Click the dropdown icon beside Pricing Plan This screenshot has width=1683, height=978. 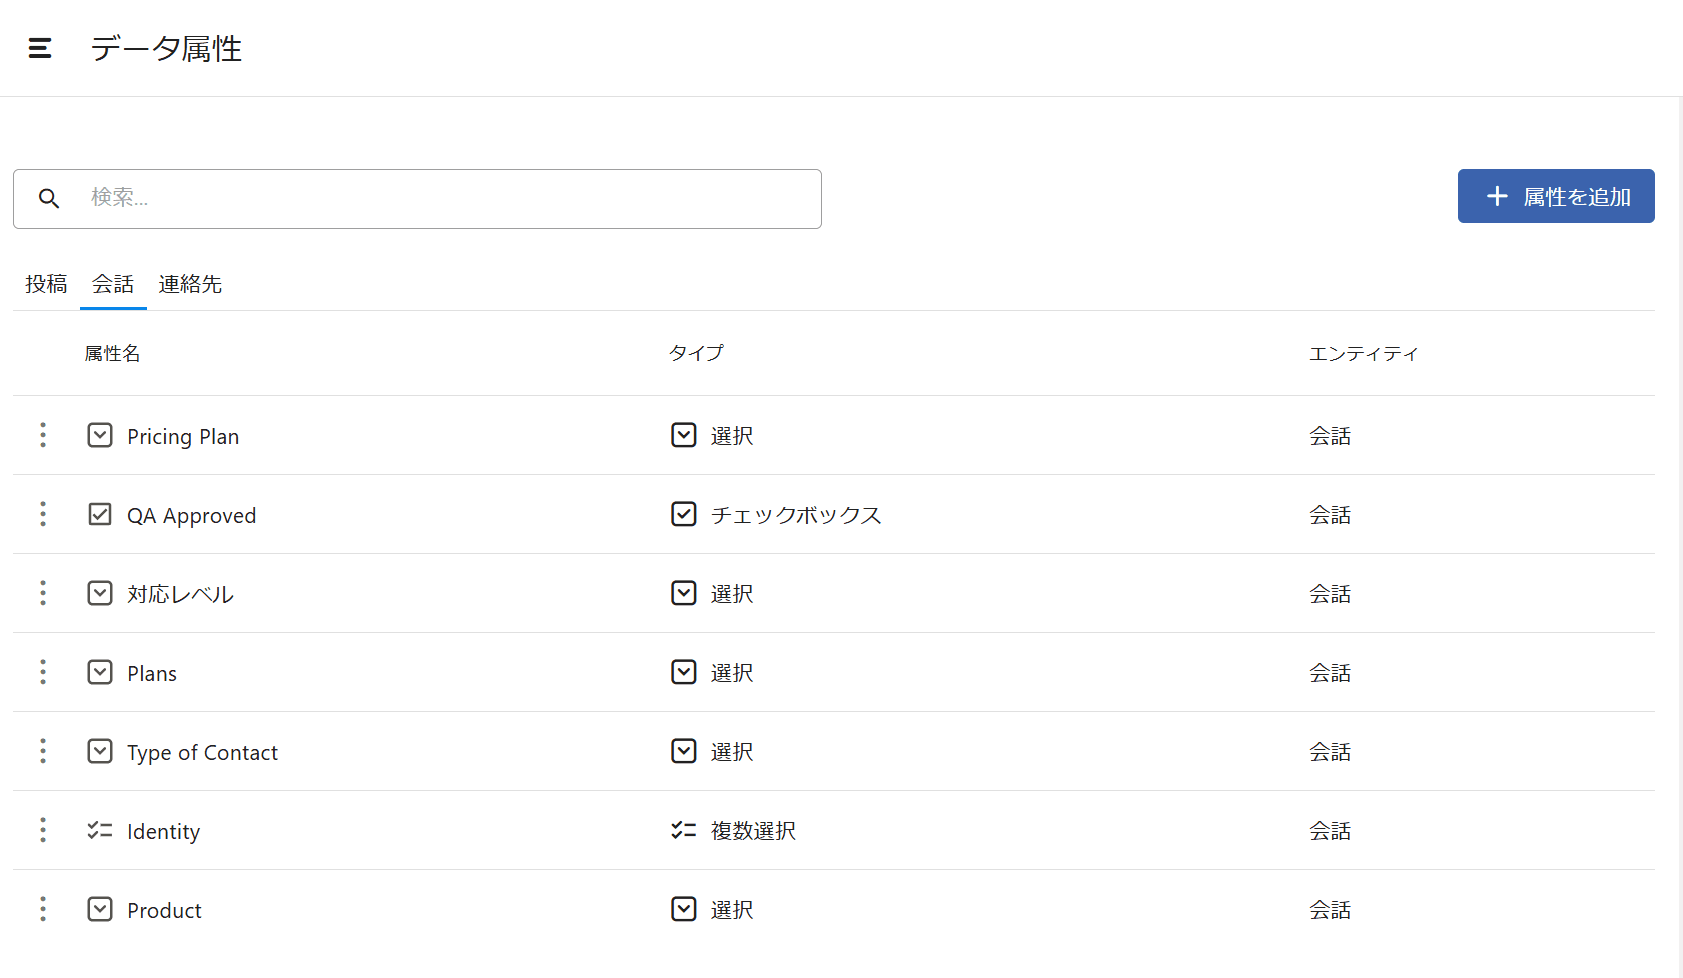(x=100, y=435)
